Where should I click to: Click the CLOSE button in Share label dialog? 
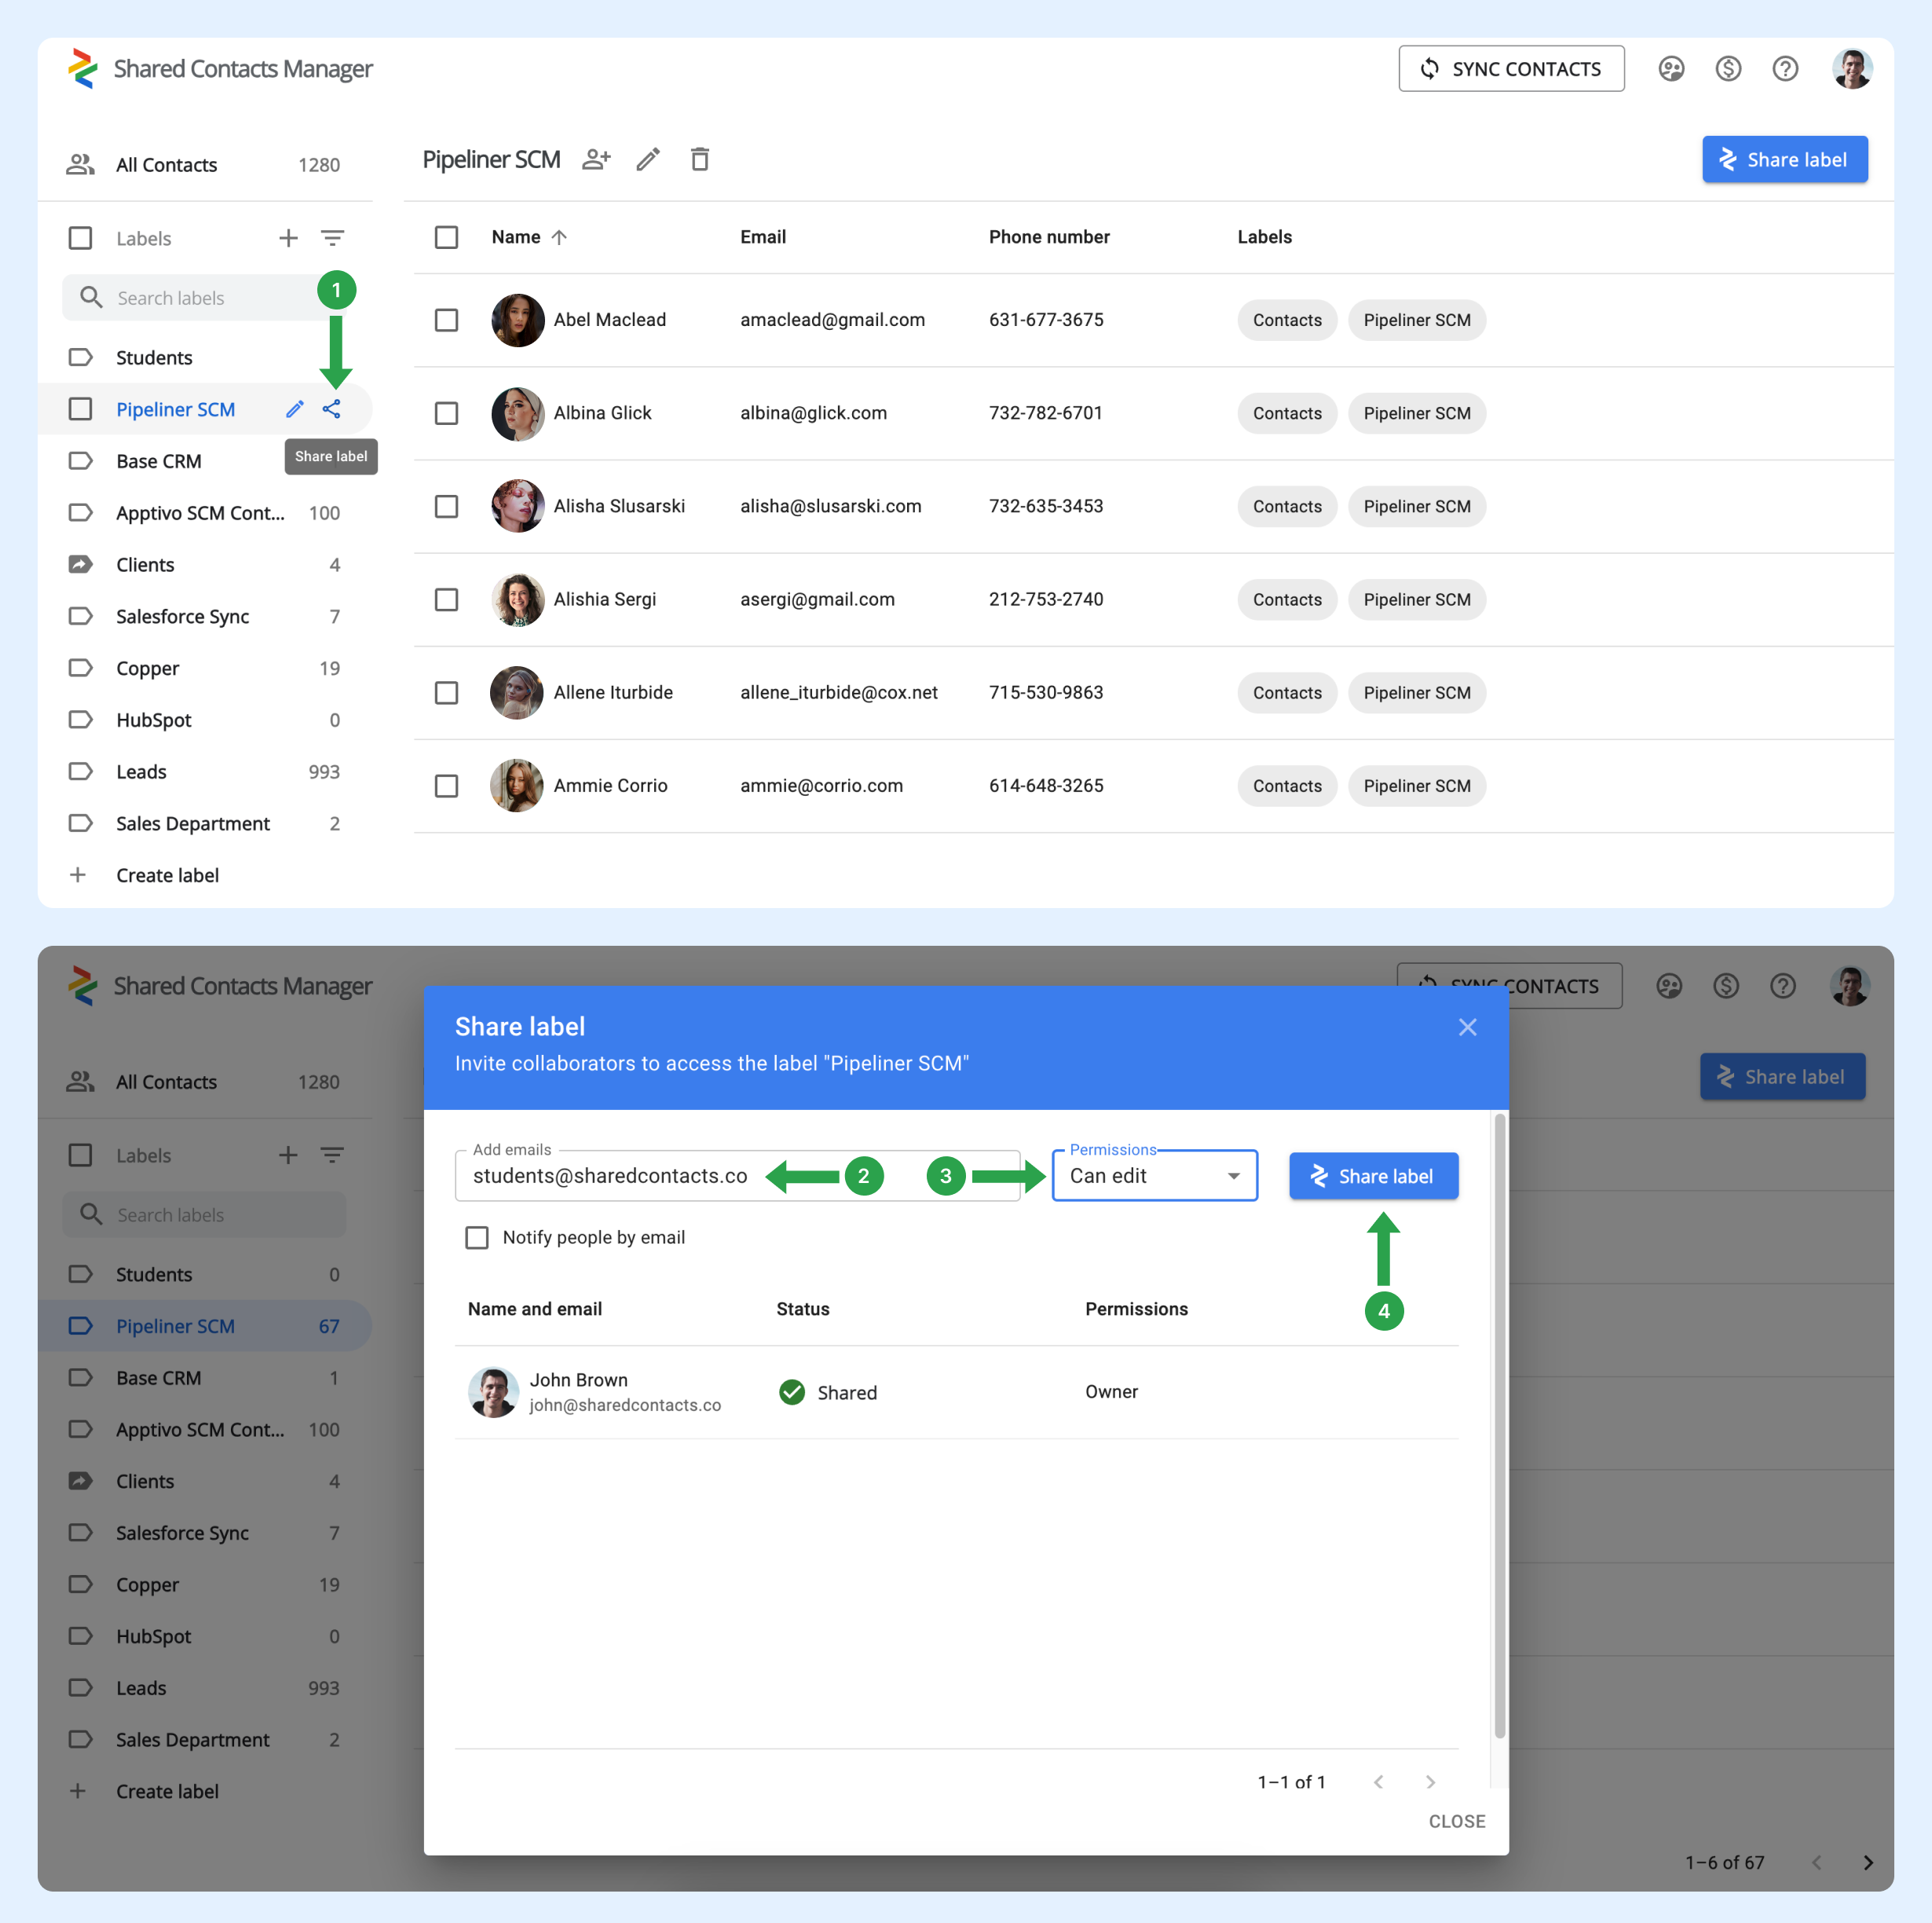click(1456, 1821)
